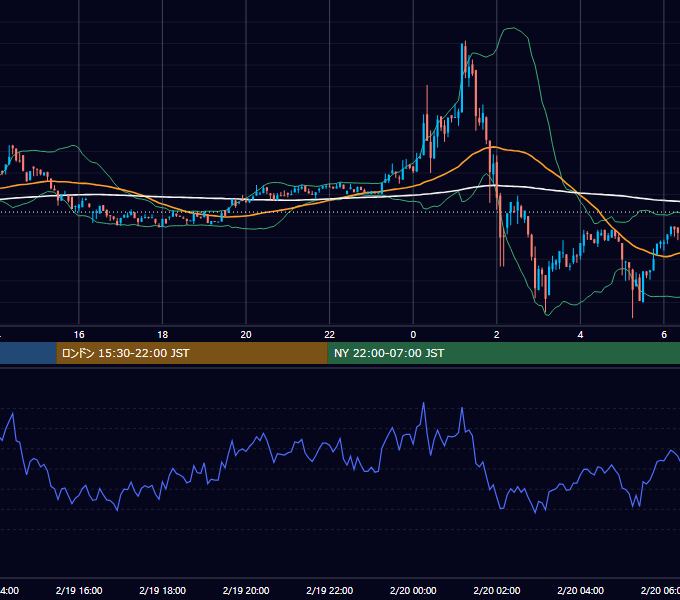Click the 2/20 02:00 date label
The width and height of the screenshot is (680, 600).
click(x=497, y=590)
